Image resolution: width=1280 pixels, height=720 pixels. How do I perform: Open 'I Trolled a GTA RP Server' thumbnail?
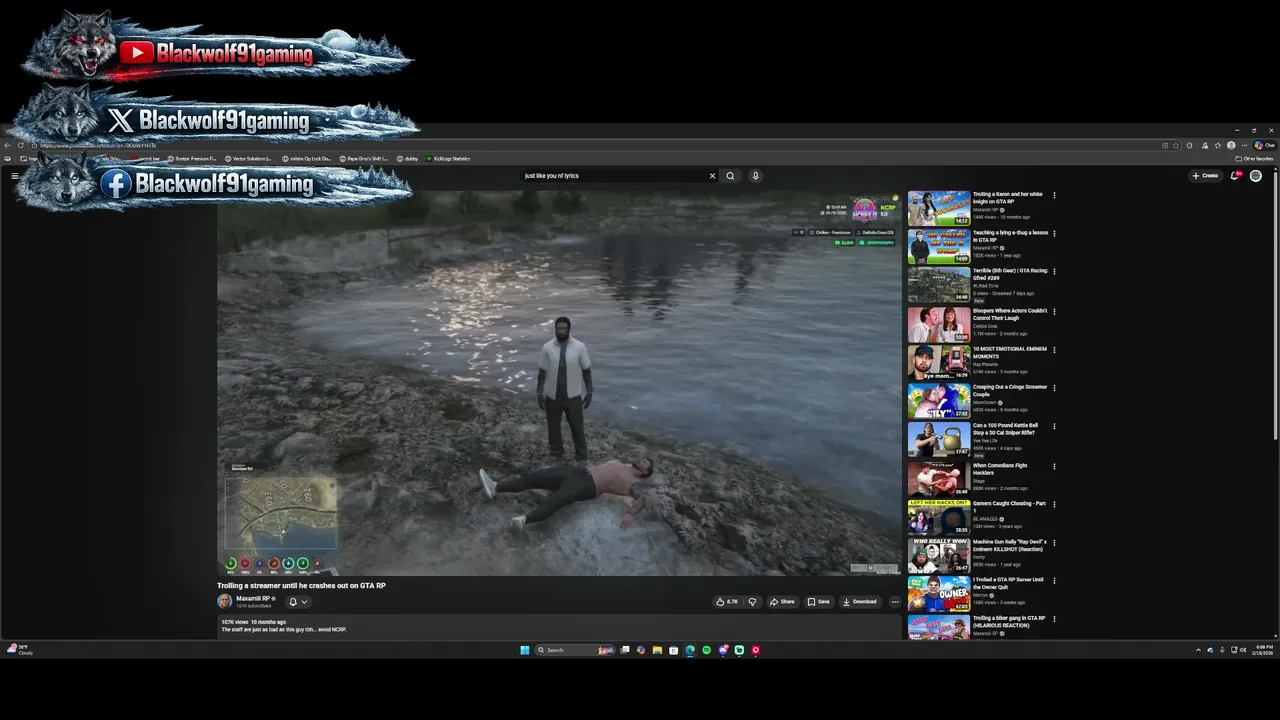pos(938,594)
